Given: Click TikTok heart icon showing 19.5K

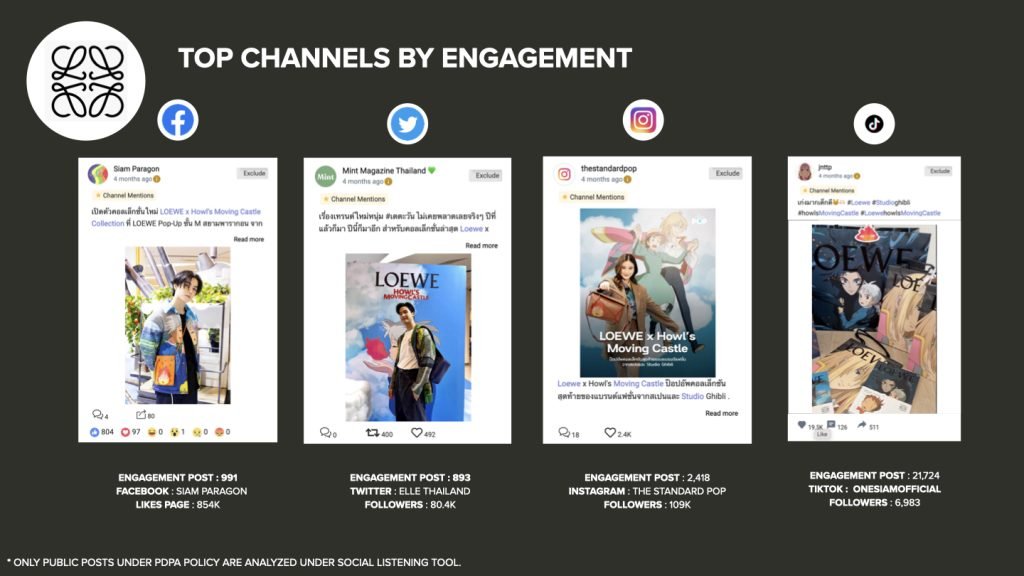Looking at the screenshot, I should pyautogui.click(x=801, y=425).
